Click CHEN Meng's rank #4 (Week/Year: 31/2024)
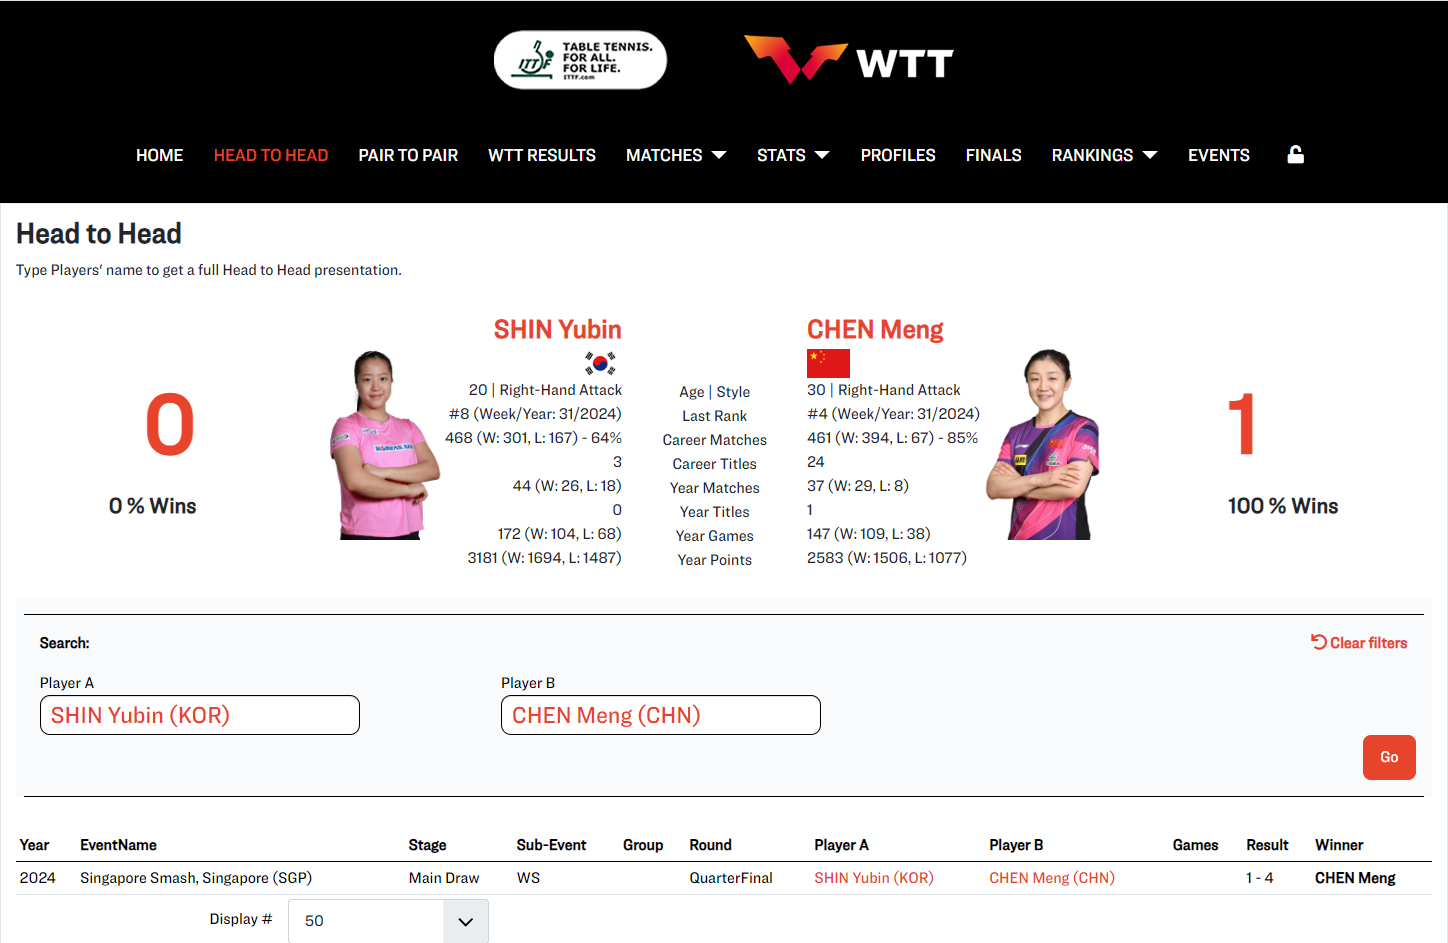The height and width of the screenshot is (943, 1448). (x=893, y=414)
